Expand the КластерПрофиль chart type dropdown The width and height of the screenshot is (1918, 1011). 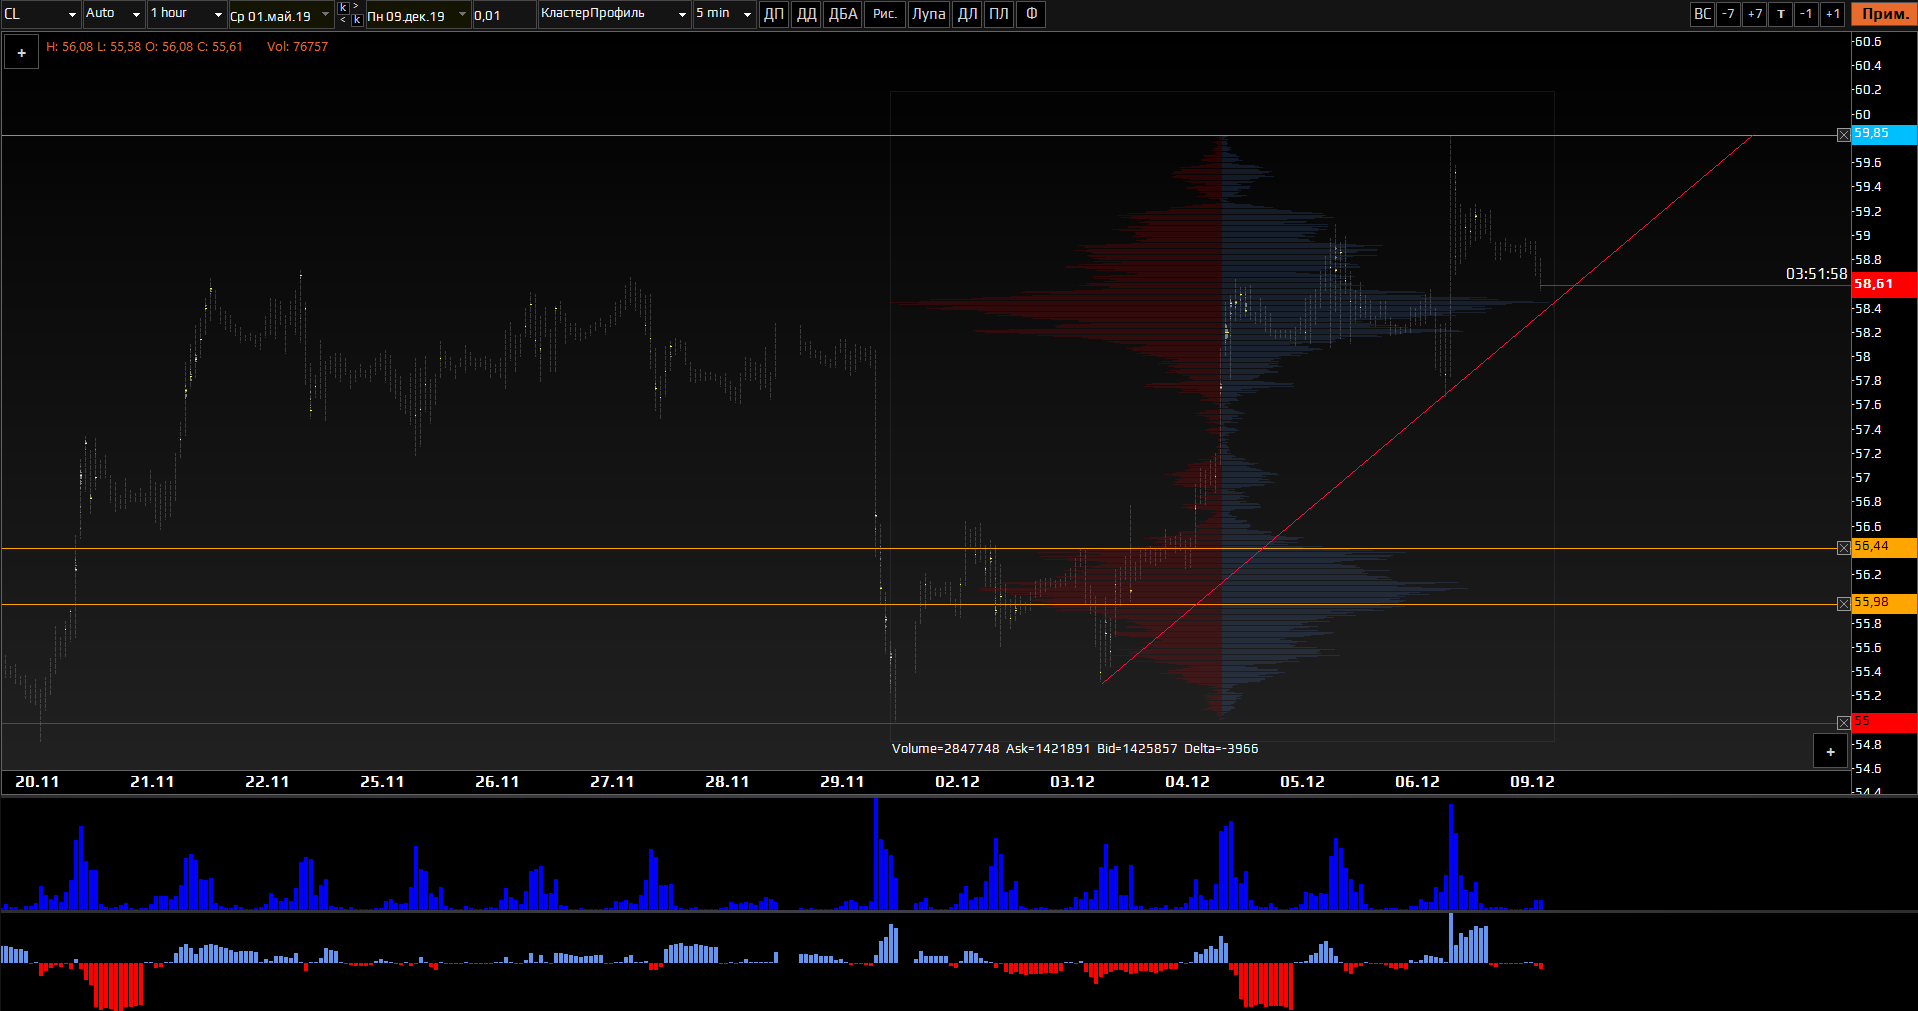(682, 14)
